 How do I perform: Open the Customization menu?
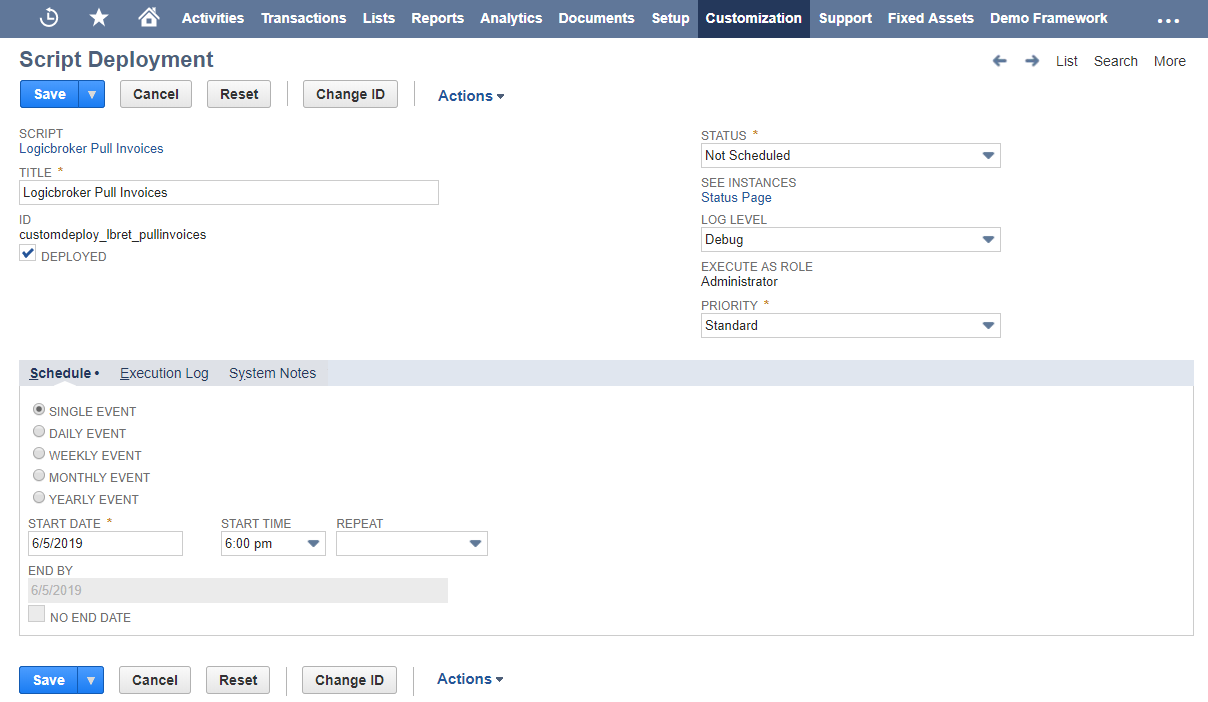tap(753, 18)
